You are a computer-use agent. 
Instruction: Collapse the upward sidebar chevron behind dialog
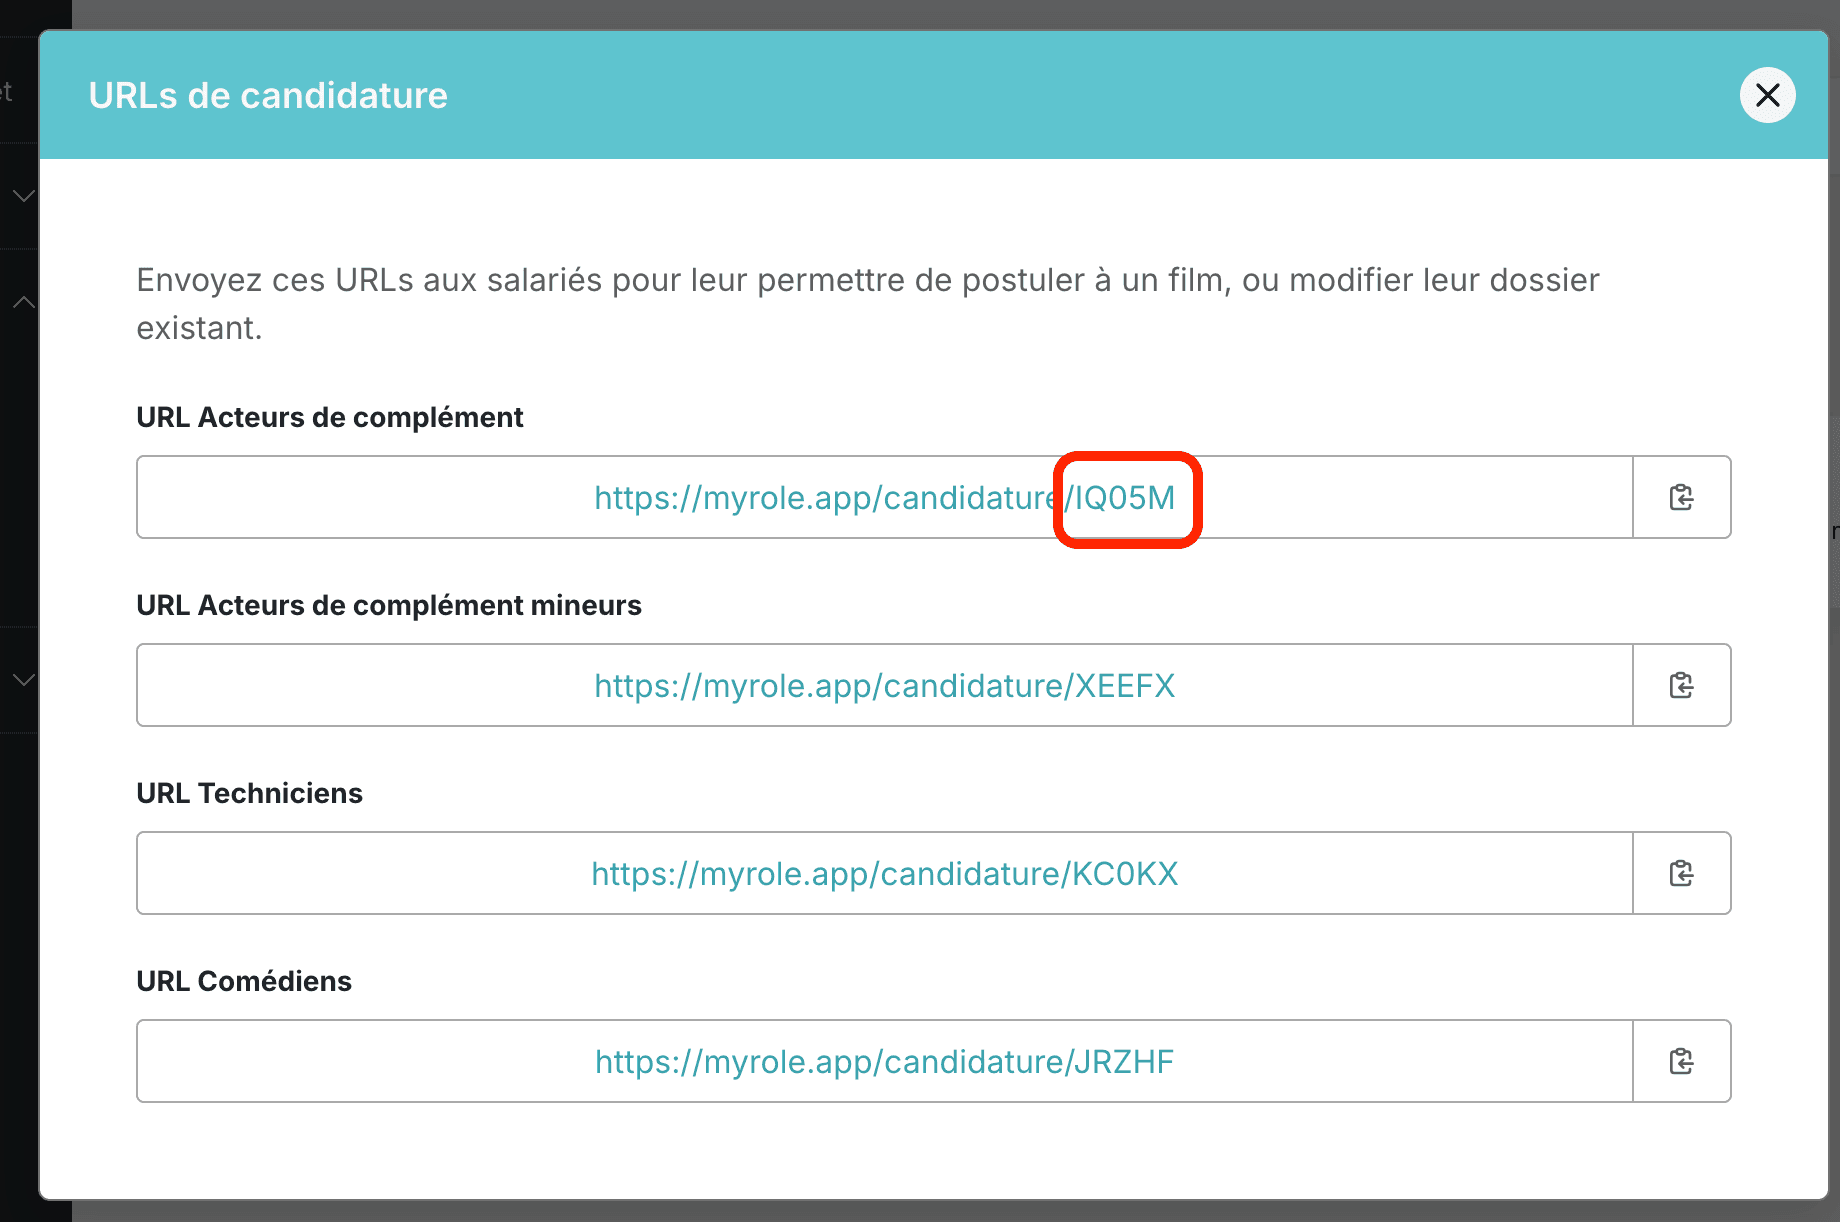[x=23, y=302]
